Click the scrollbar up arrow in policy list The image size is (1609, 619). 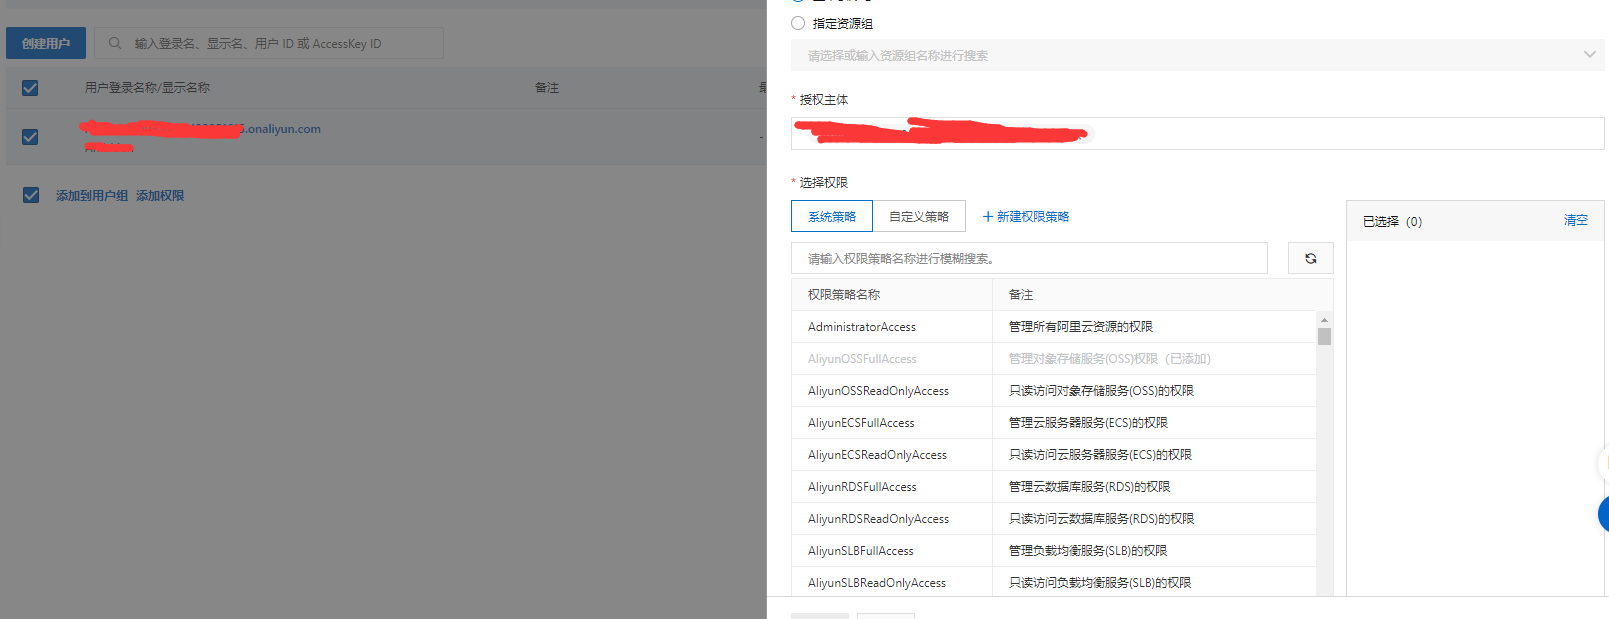1324,321
